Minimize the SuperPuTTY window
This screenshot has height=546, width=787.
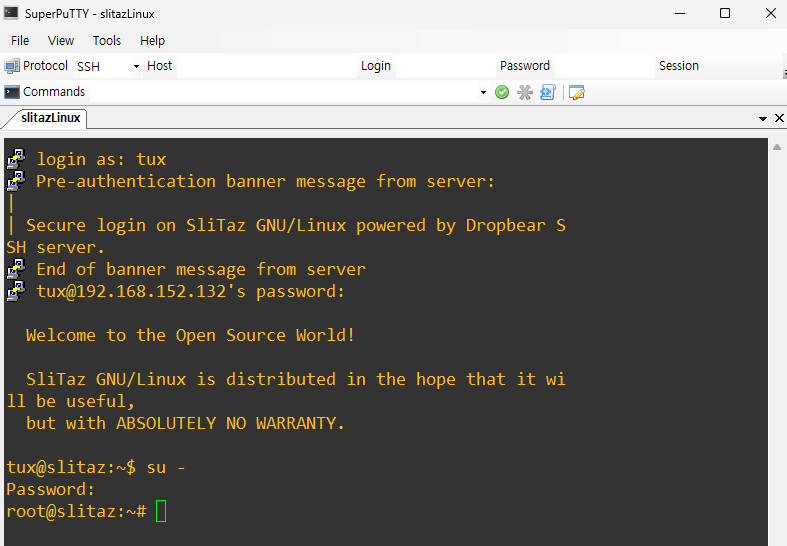[x=680, y=13]
